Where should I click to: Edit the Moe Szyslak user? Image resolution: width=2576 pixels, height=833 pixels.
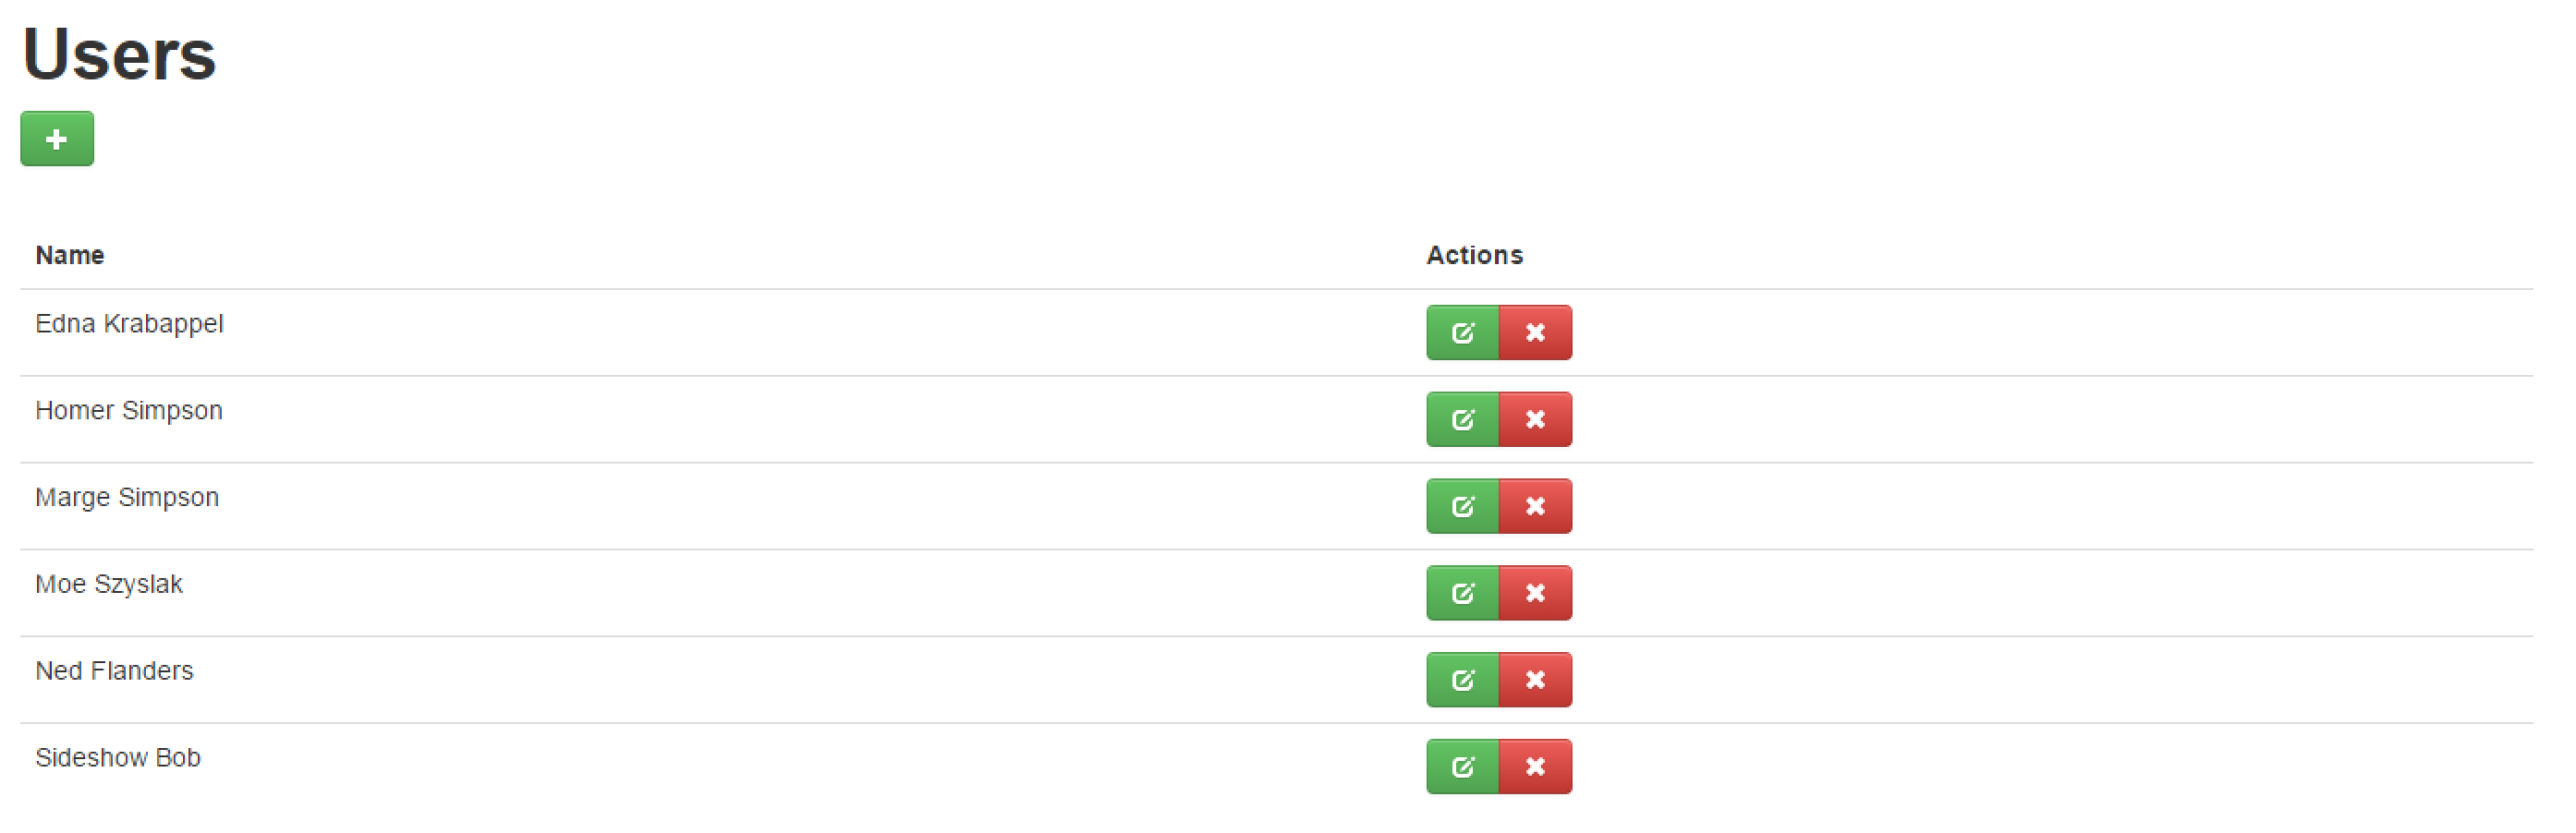pyautogui.click(x=1462, y=594)
